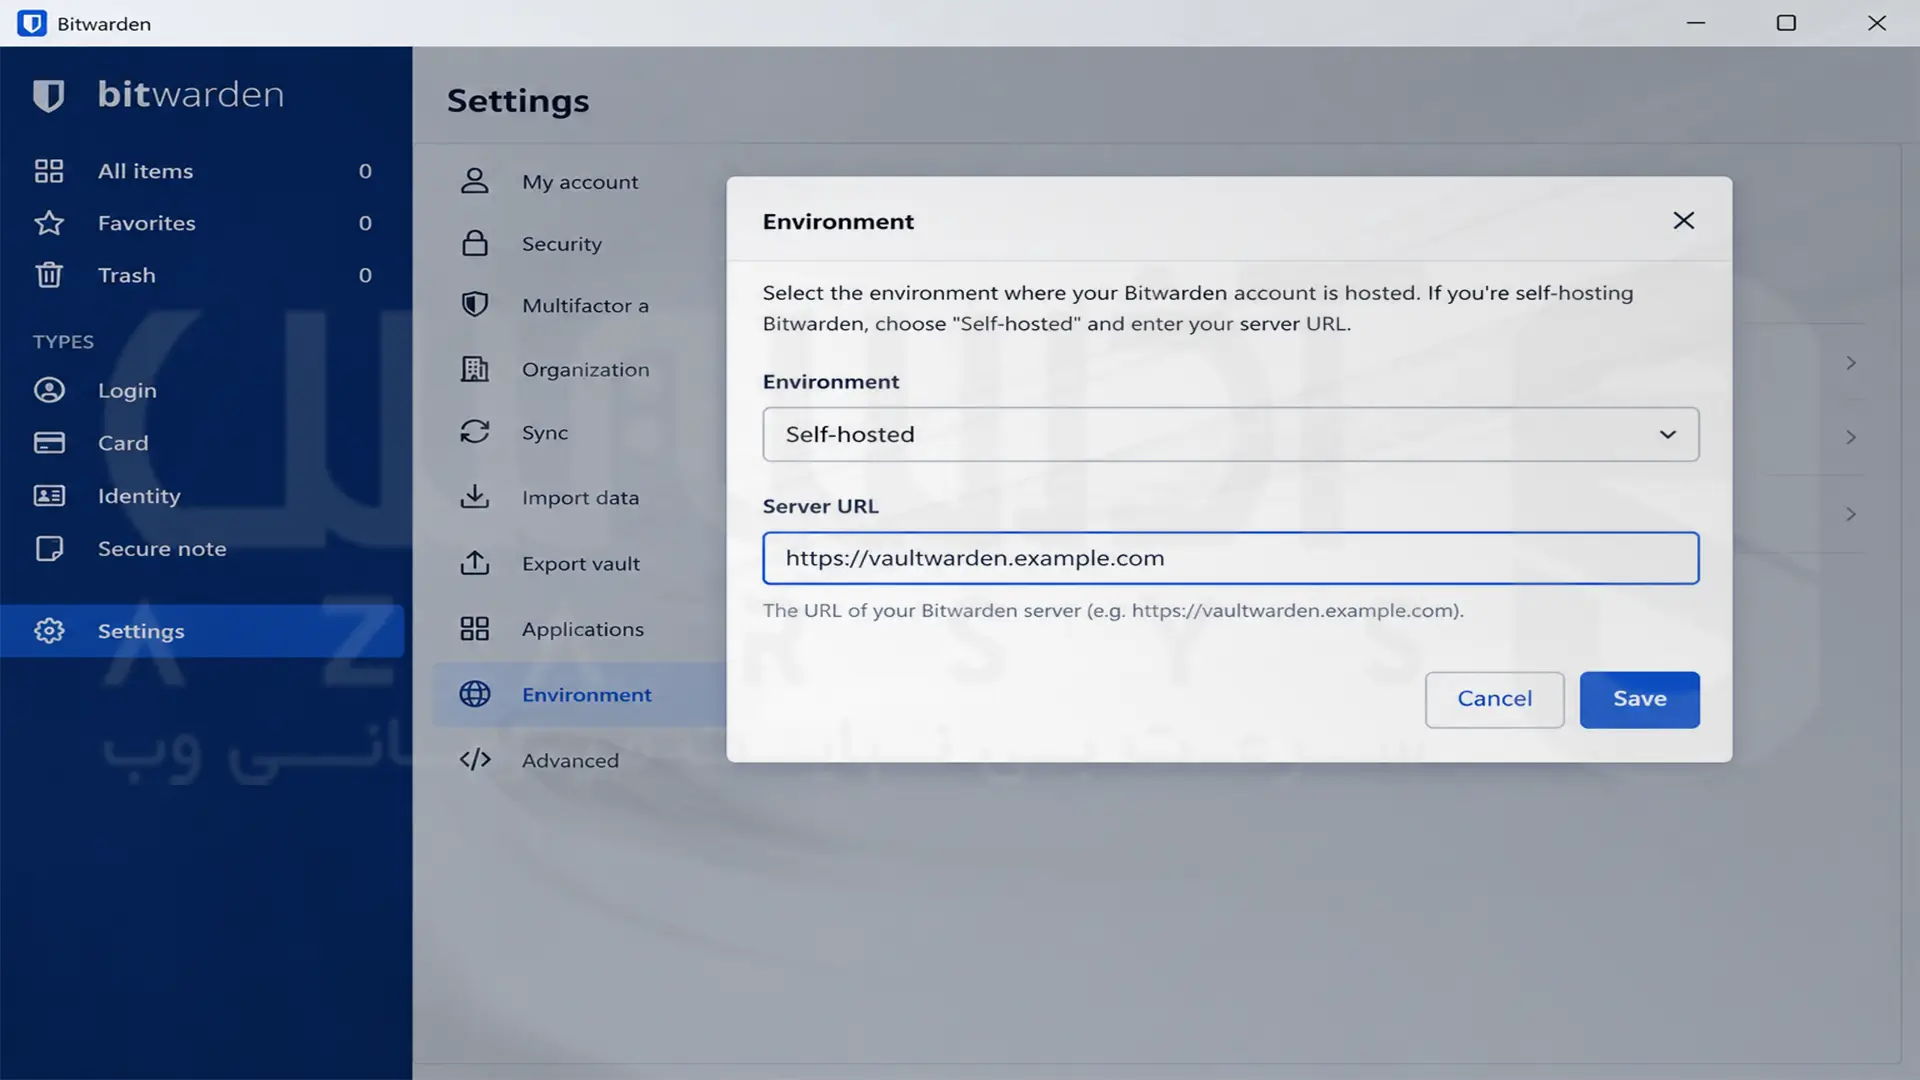Click the bitwarden wordmark in sidebar
The image size is (1920, 1080).
coord(191,94)
